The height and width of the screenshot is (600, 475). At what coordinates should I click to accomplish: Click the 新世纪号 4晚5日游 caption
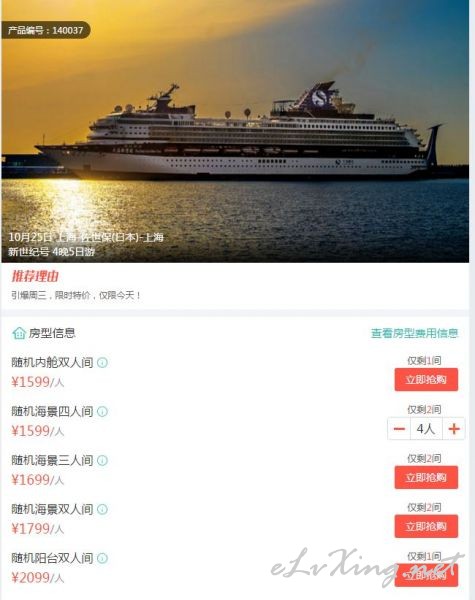[x=51, y=252]
